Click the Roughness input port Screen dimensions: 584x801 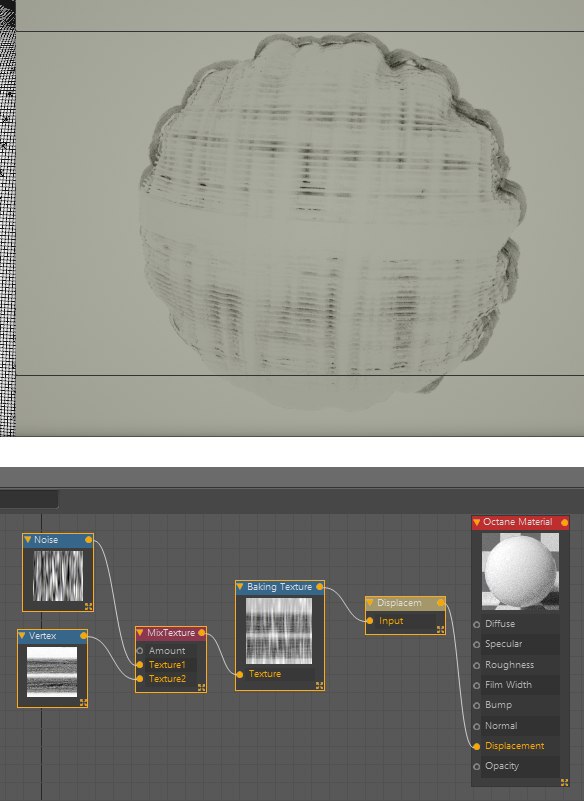click(x=476, y=665)
